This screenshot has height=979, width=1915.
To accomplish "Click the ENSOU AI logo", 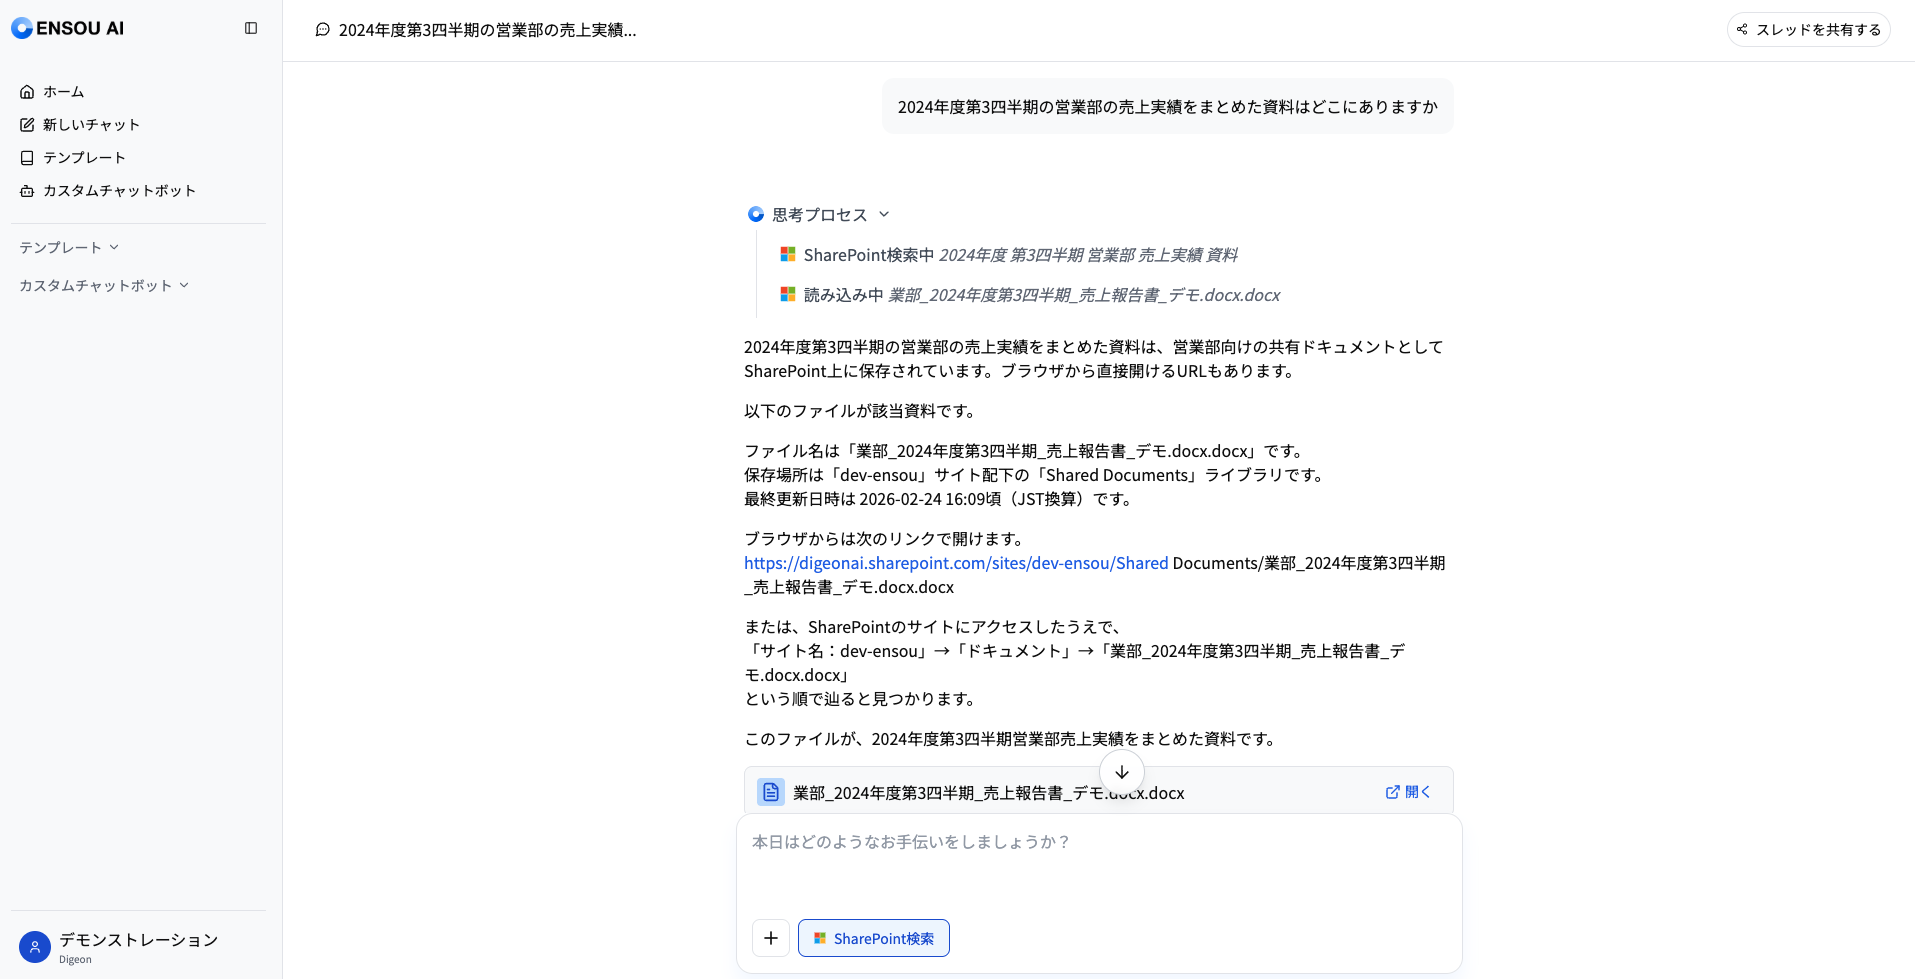I will coord(68,28).
